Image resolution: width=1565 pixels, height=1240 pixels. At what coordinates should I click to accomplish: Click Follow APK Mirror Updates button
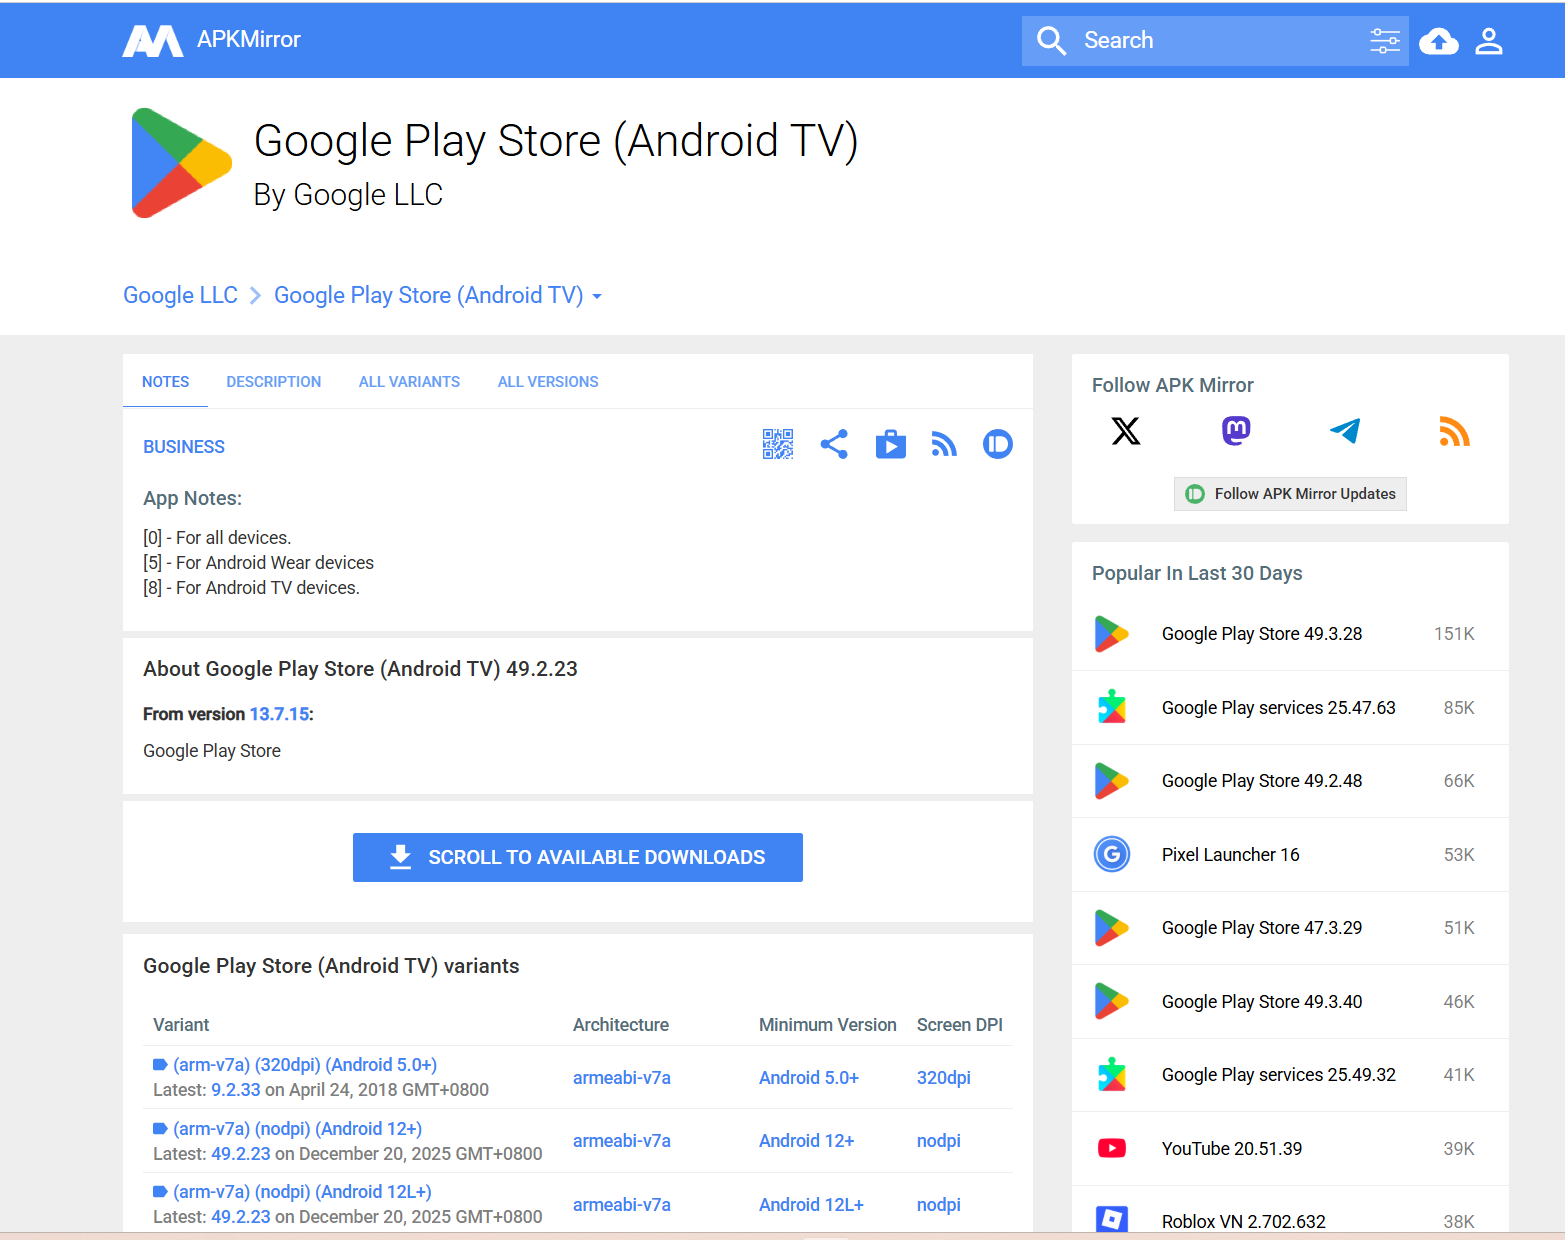[x=1290, y=494]
